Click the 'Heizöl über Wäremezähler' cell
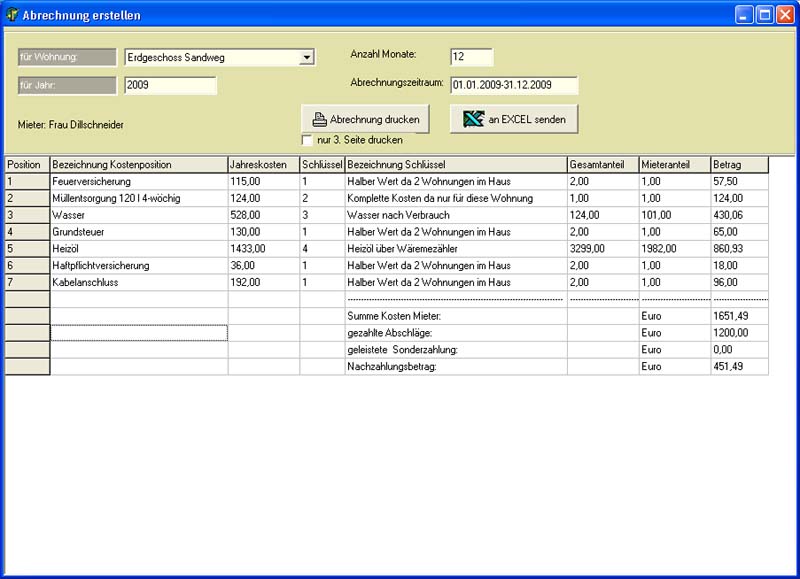Screen dimensions: 800x579 (456, 249)
